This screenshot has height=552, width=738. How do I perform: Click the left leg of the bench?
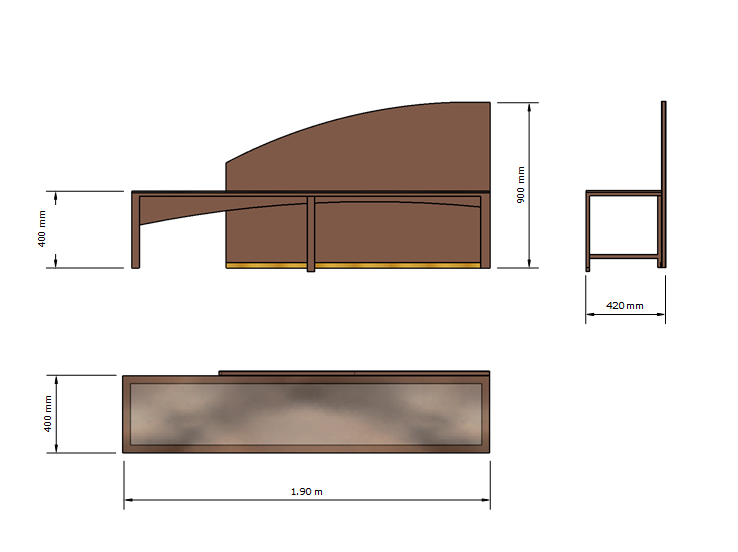136,232
